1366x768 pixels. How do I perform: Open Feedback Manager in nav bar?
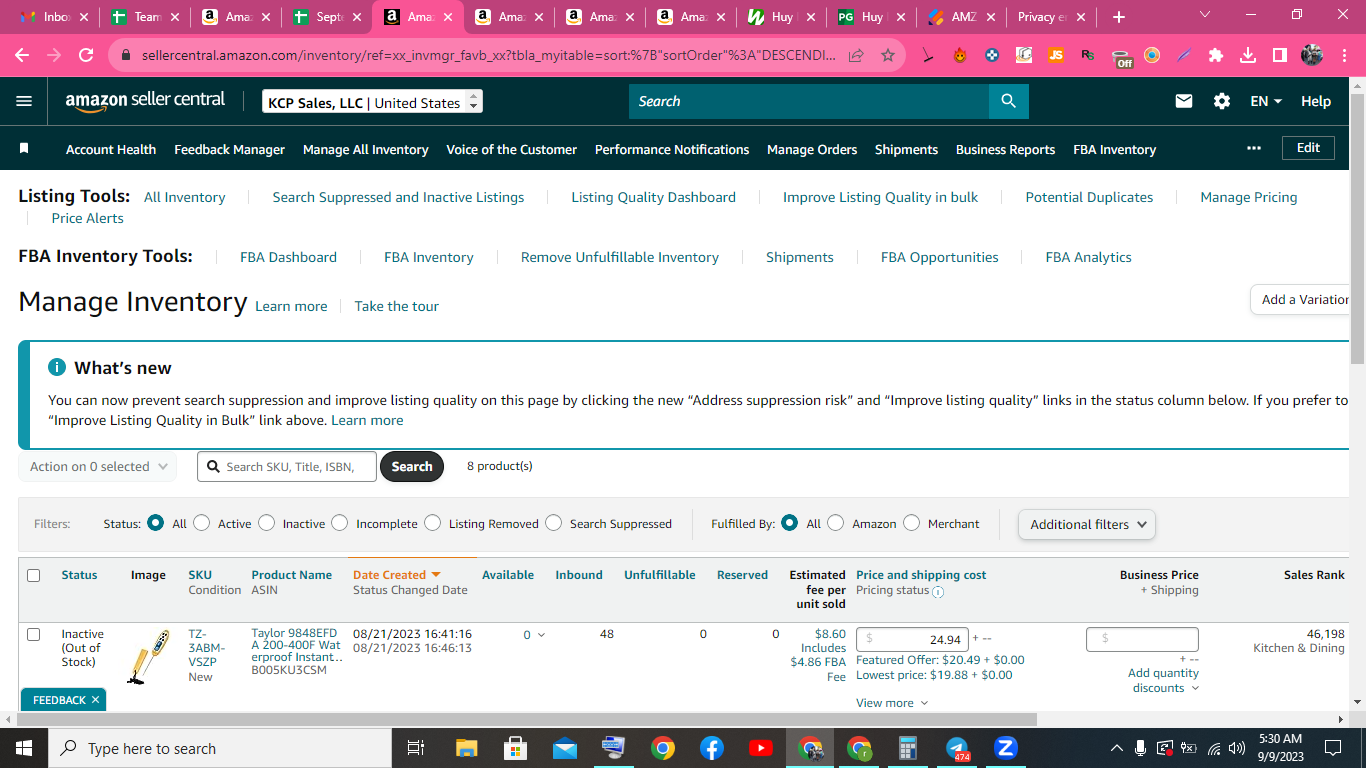point(229,149)
